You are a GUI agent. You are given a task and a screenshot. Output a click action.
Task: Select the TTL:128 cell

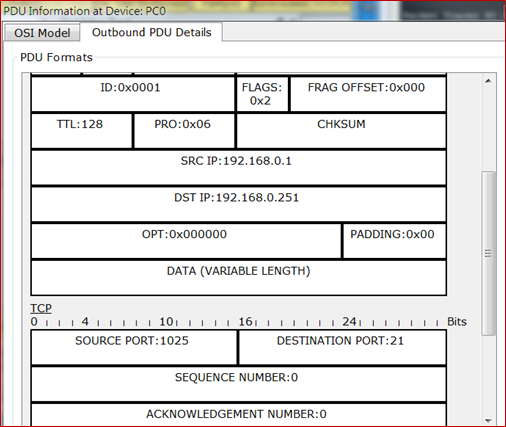pos(82,131)
